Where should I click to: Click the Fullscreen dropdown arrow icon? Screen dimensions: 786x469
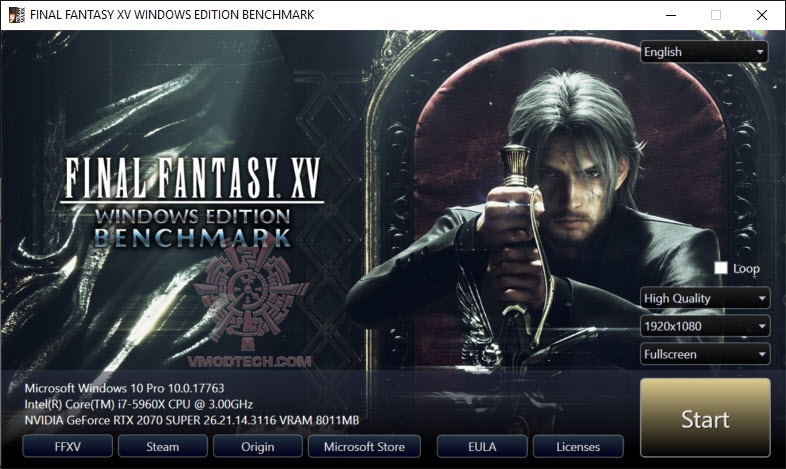pos(762,354)
